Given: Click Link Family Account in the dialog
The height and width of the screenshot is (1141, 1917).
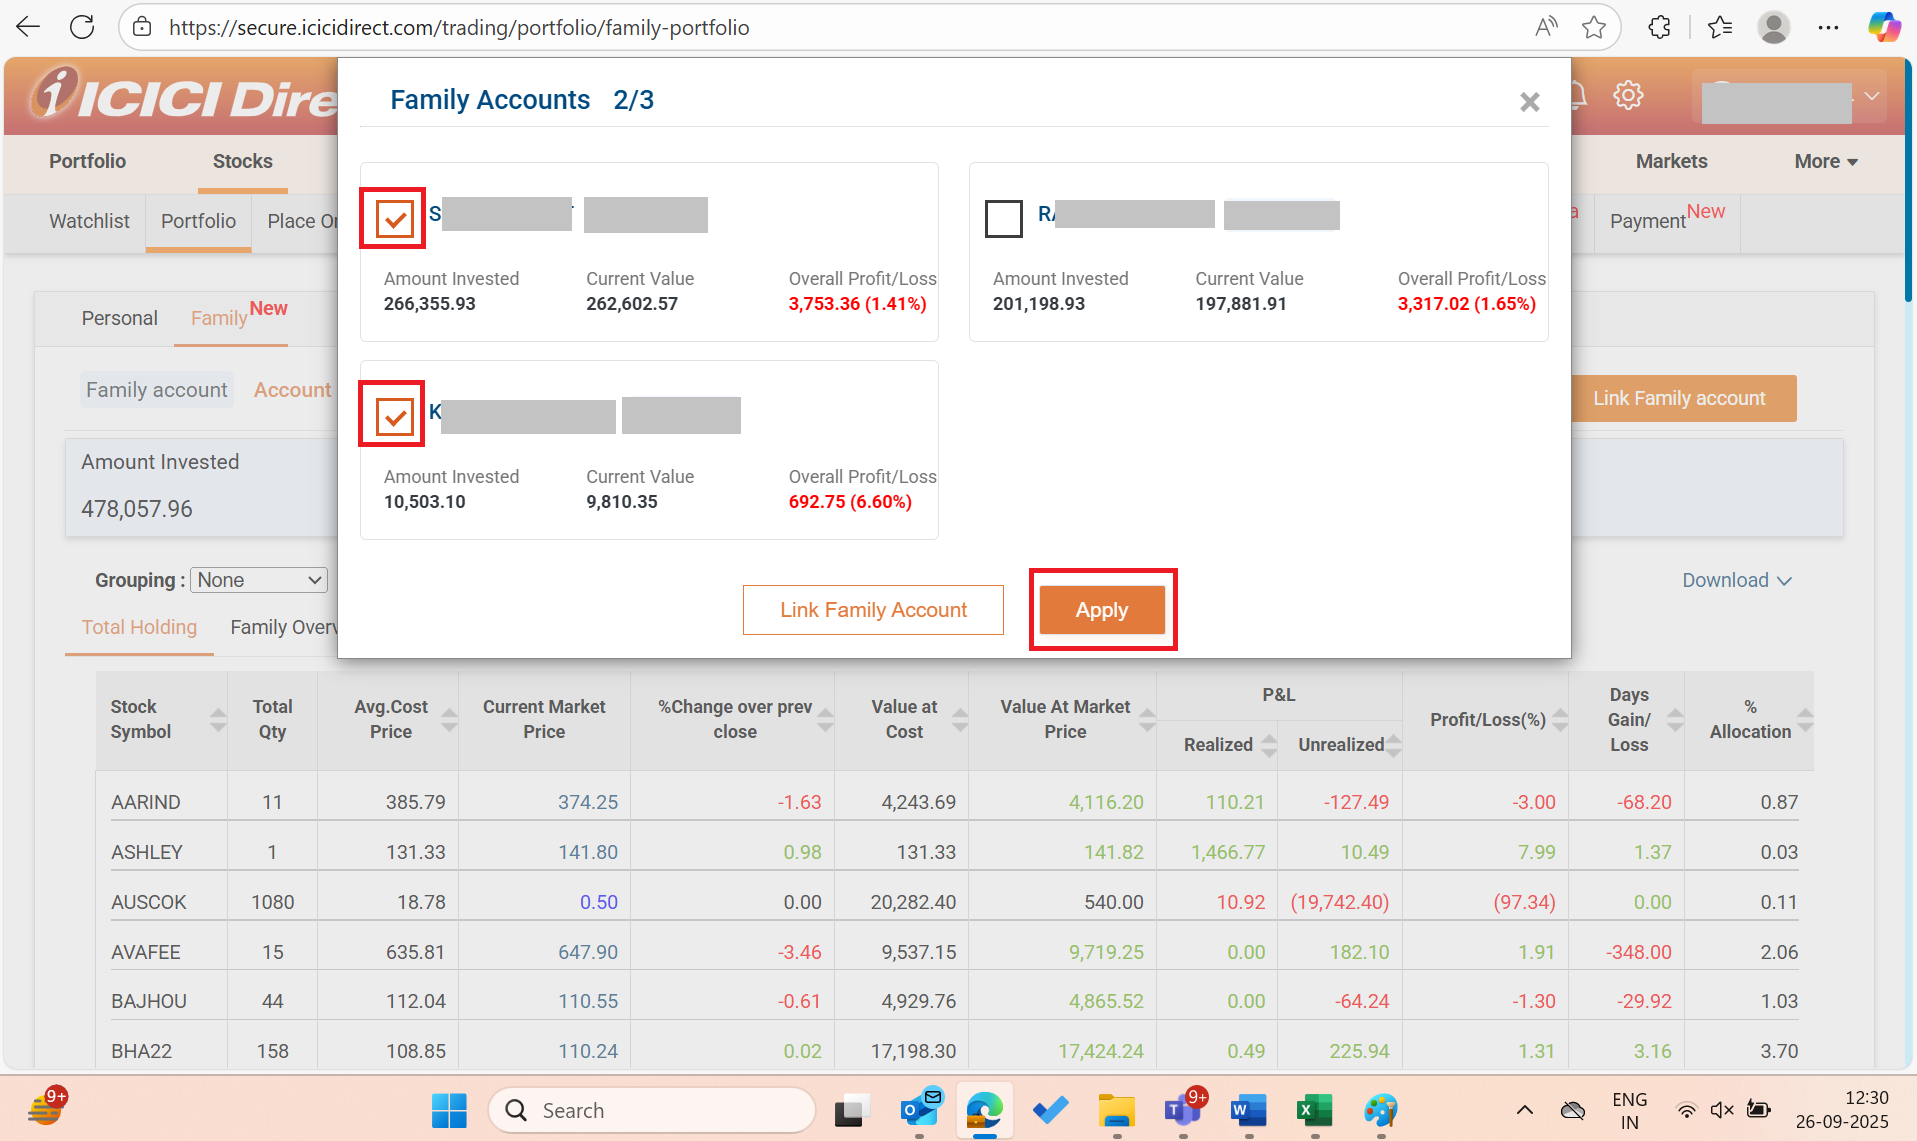Looking at the screenshot, I should pyautogui.click(x=872, y=609).
